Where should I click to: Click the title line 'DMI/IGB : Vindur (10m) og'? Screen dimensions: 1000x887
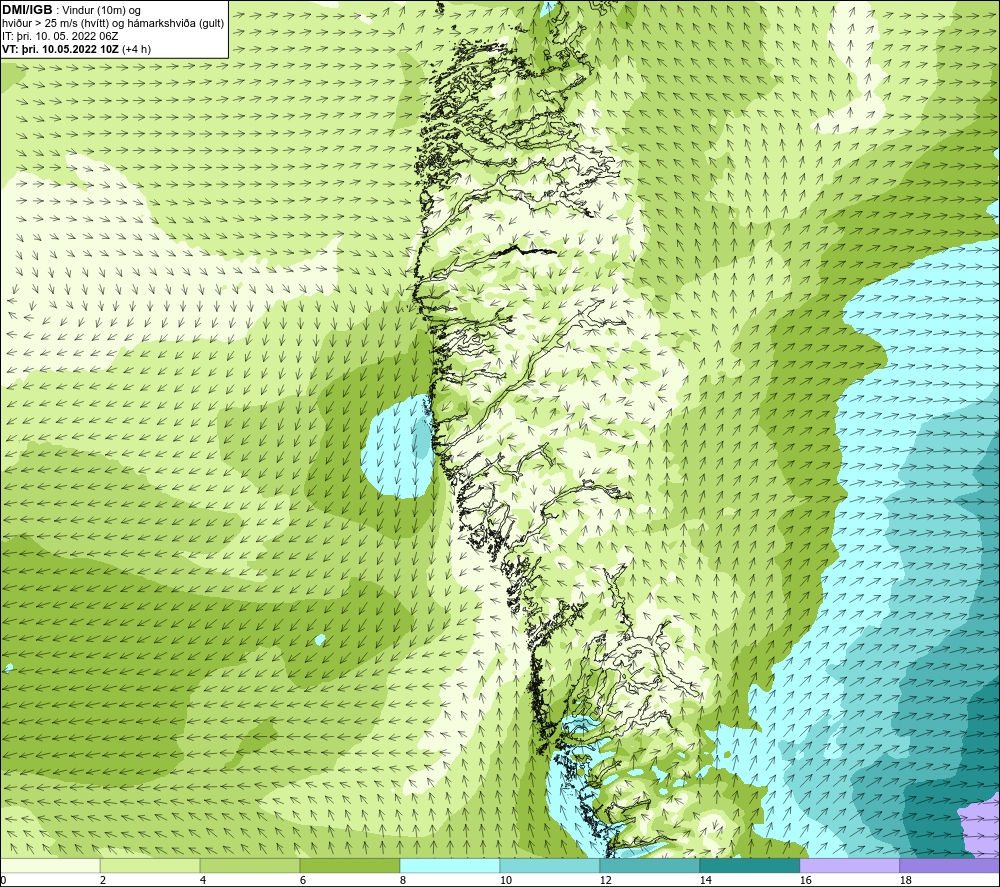pos(71,10)
